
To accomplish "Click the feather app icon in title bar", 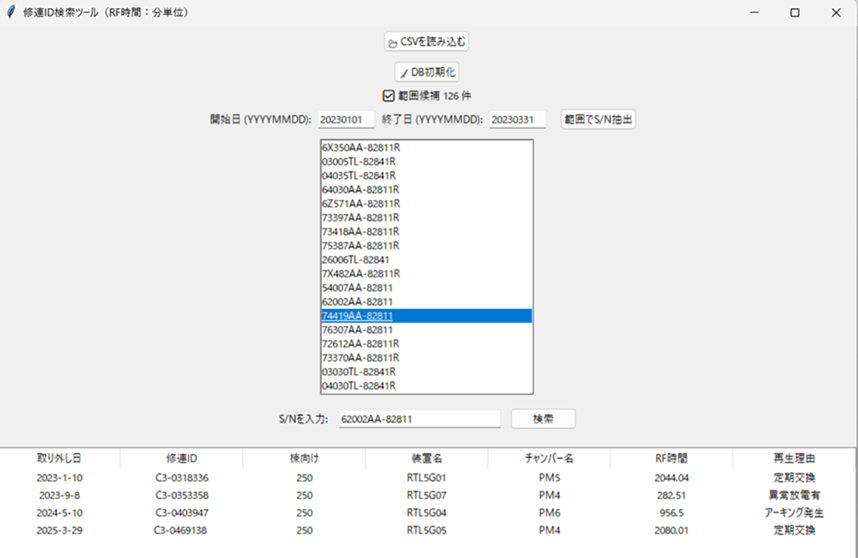I will coord(11,13).
